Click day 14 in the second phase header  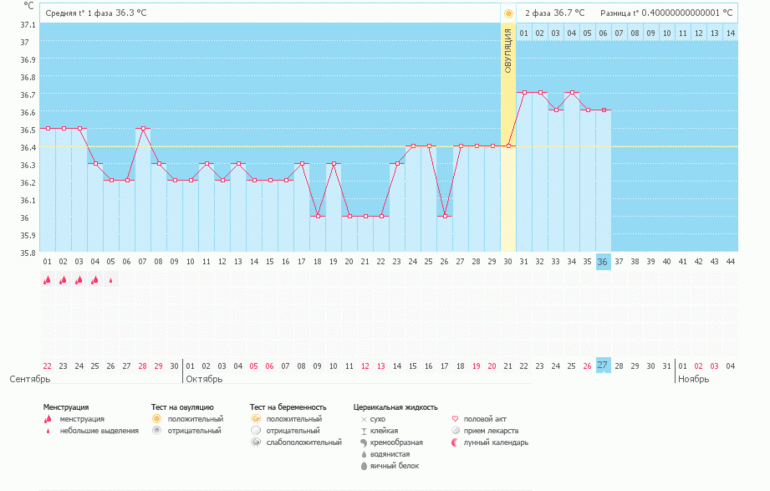click(730, 33)
